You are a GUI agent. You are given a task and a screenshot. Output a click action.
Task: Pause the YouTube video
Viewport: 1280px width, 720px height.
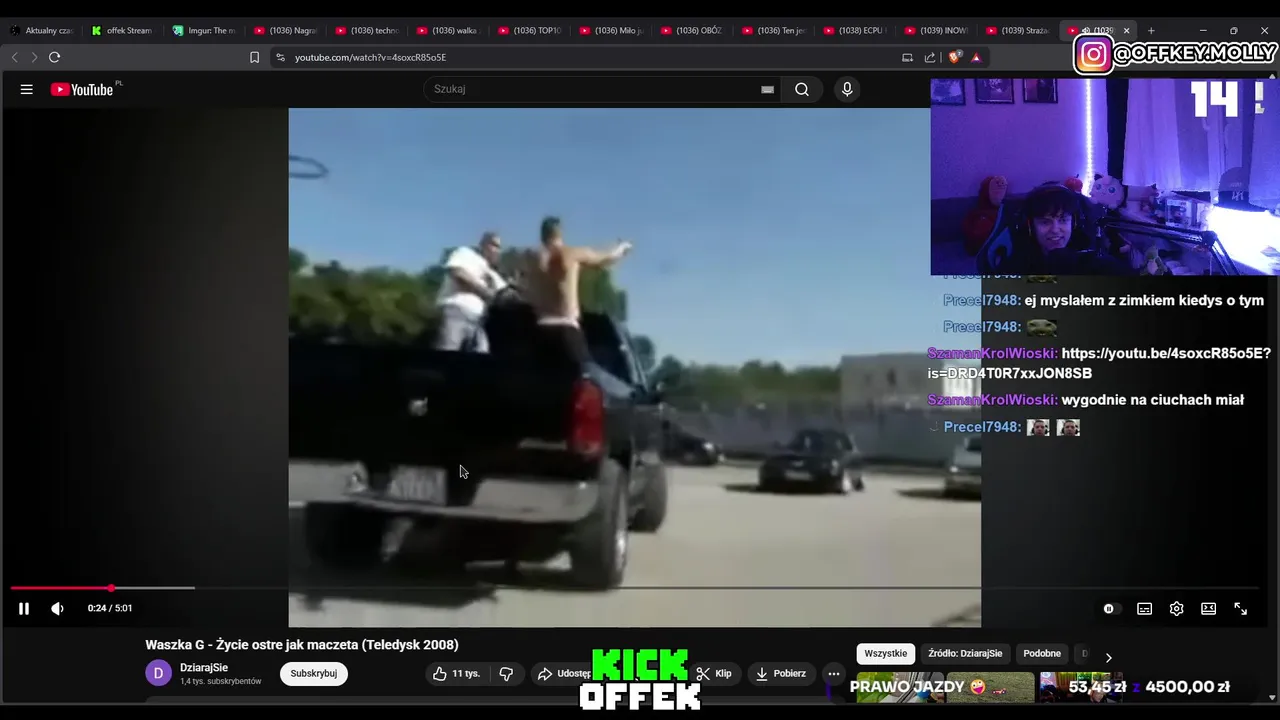tap(24, 608)
